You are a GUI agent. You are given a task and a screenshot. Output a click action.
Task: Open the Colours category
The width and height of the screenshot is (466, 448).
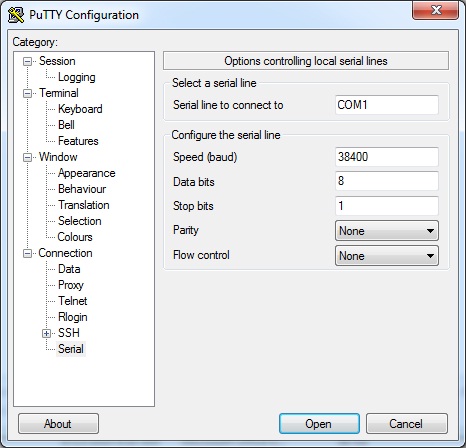pos(75,237)
